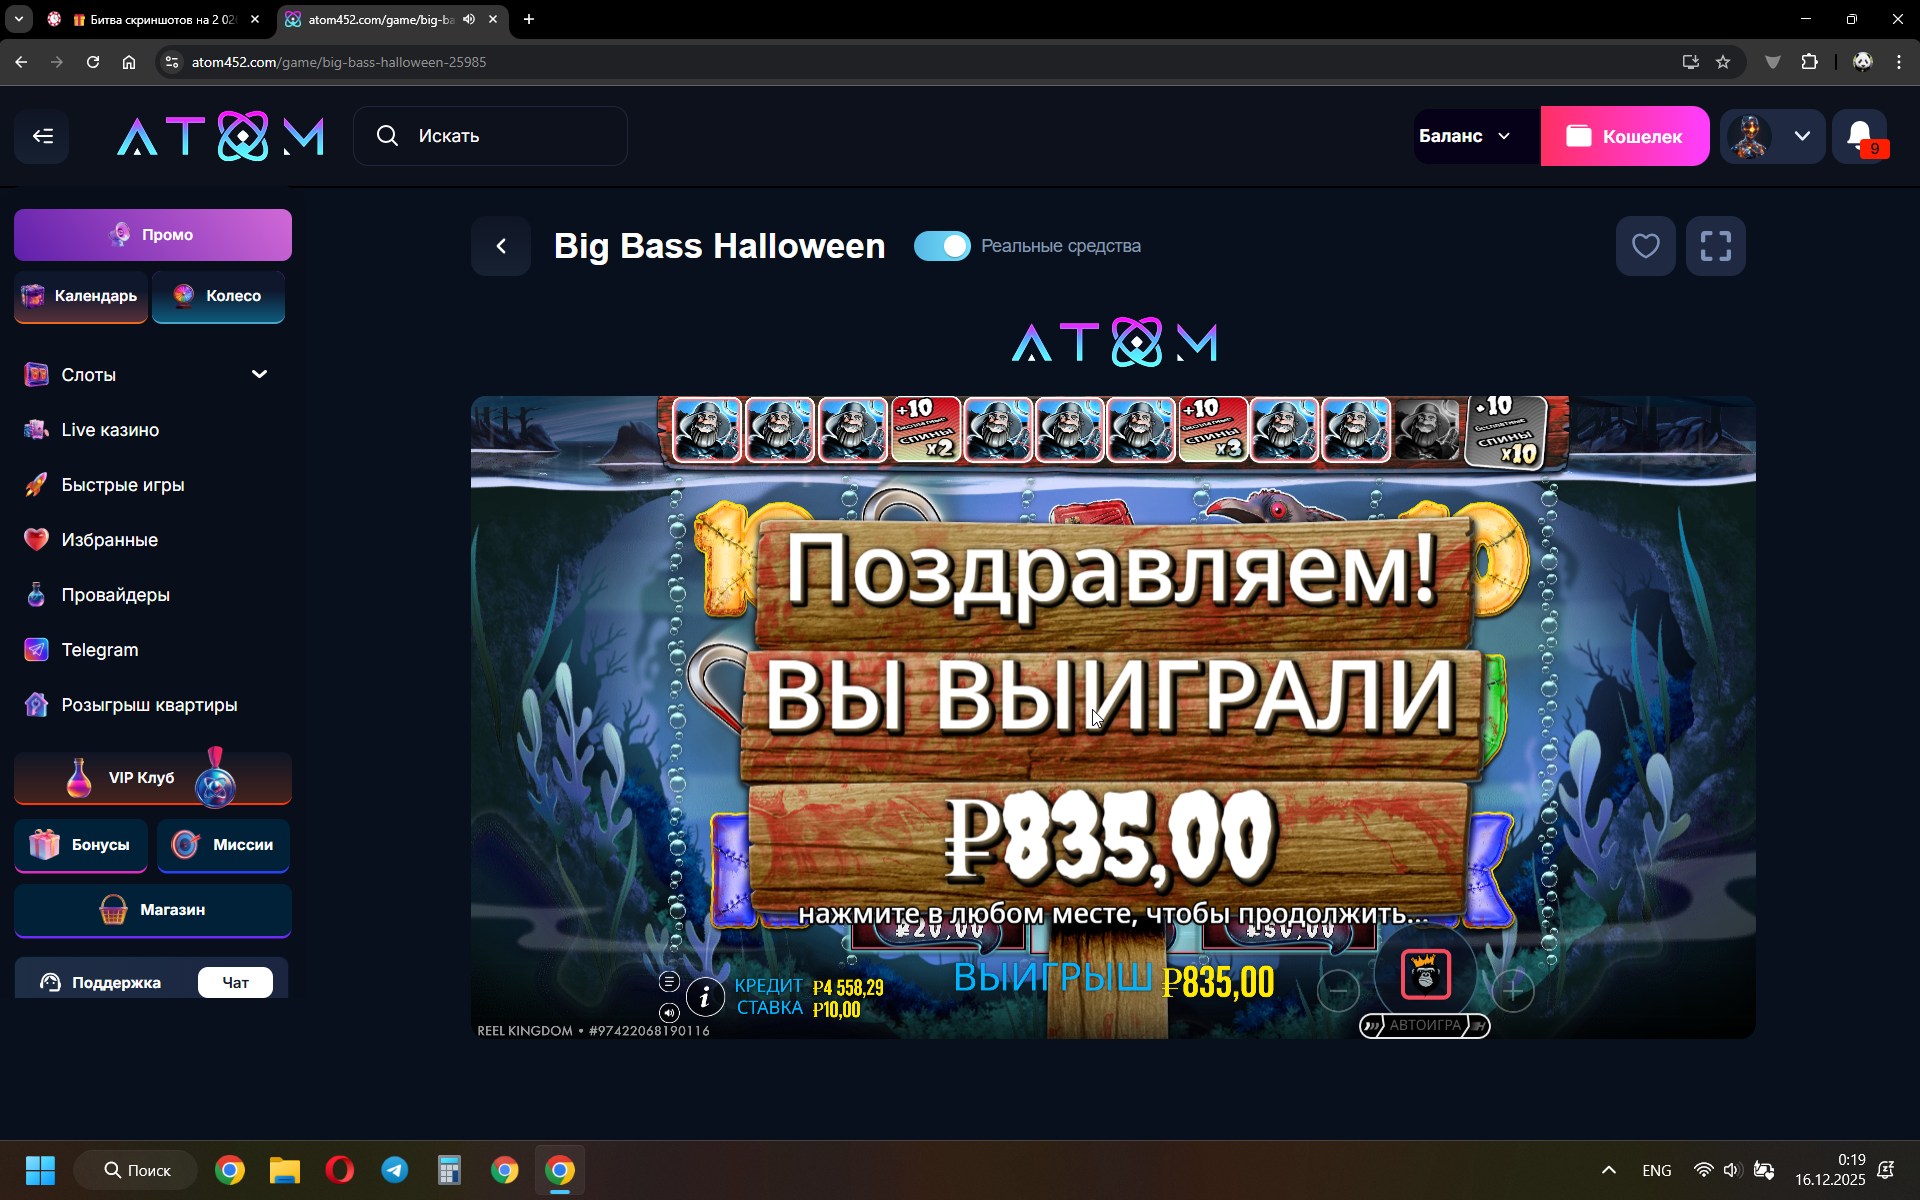Open the in-game hamburger menu icon
The height and width of the screenshot is (1200, 1920).
point(669,981)
